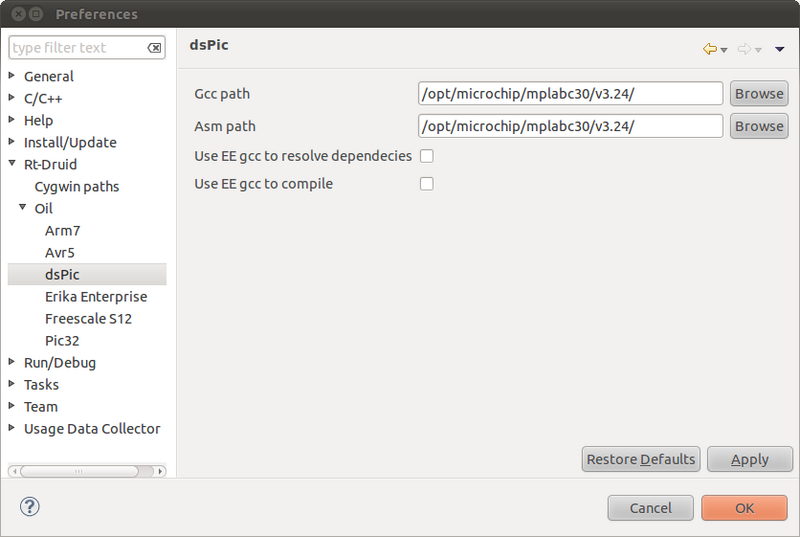Browse for the Gcc path
The width and height of the screenshot is (800, 537).
pos(759,94)
